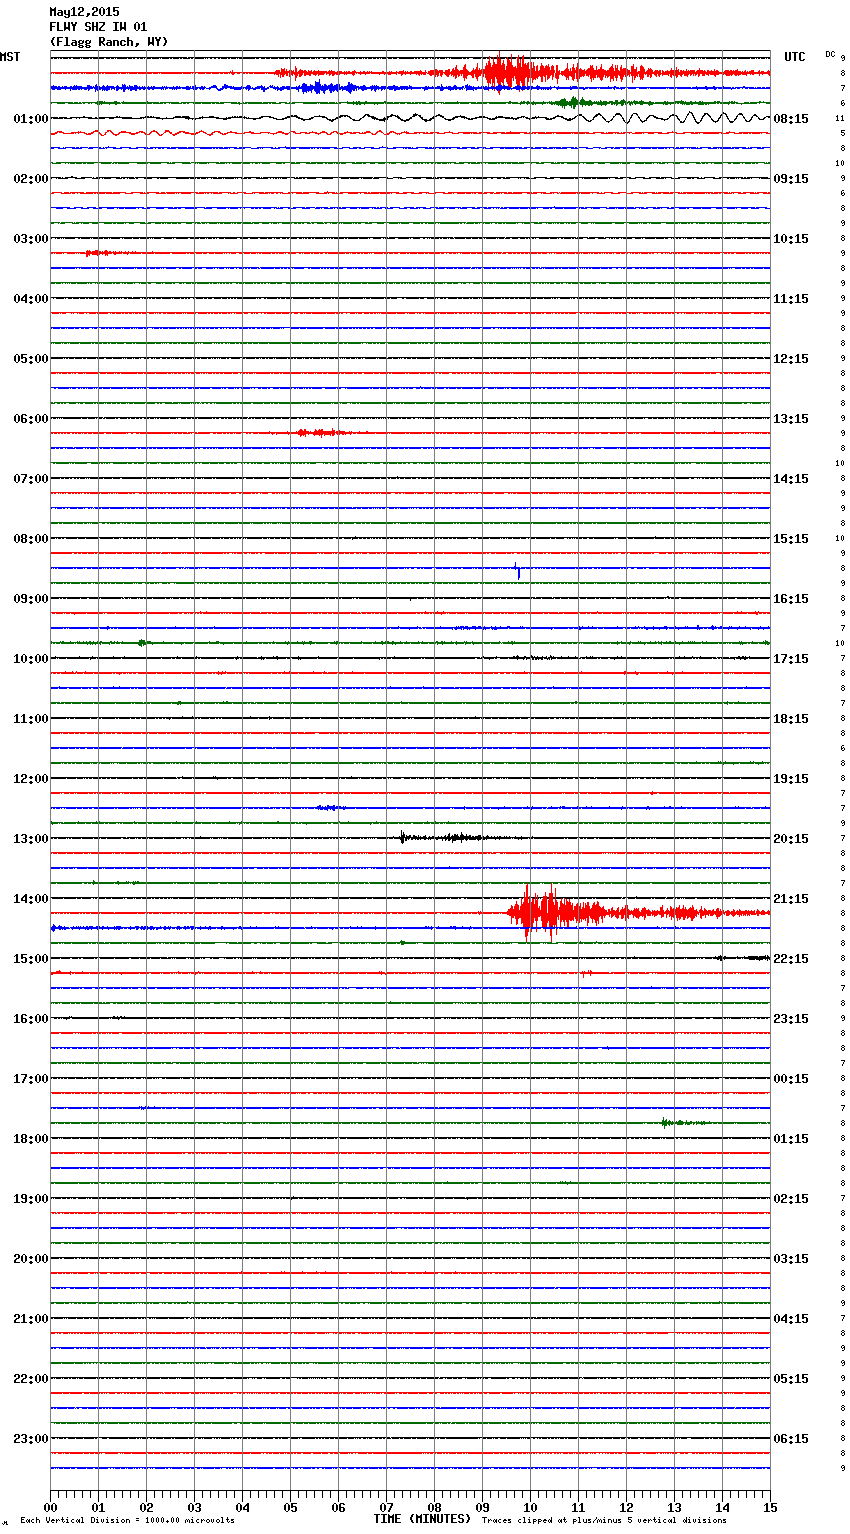
Task: Select the 23:00 MST row label
Action: coord(31,1439)
